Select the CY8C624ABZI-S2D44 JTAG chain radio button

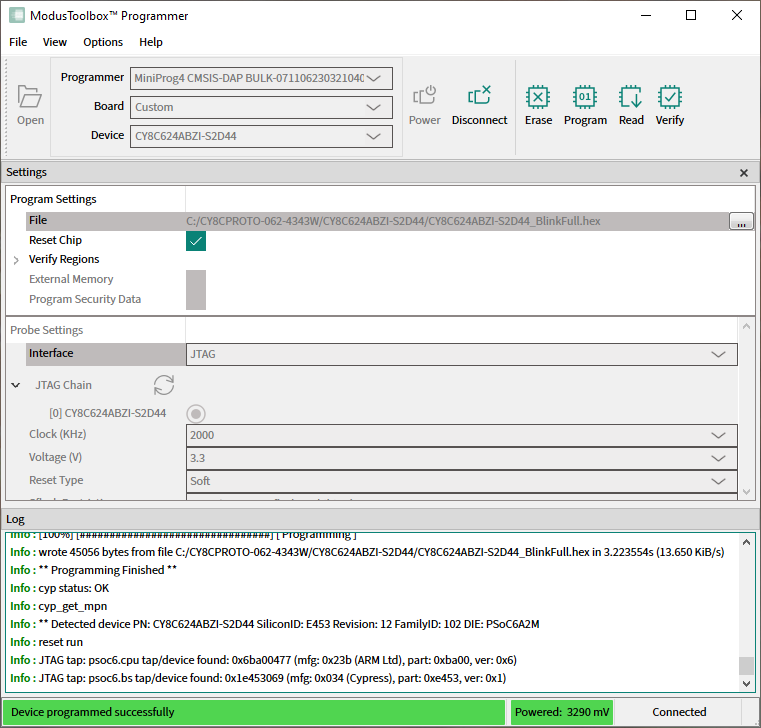[x=196, y=413]
